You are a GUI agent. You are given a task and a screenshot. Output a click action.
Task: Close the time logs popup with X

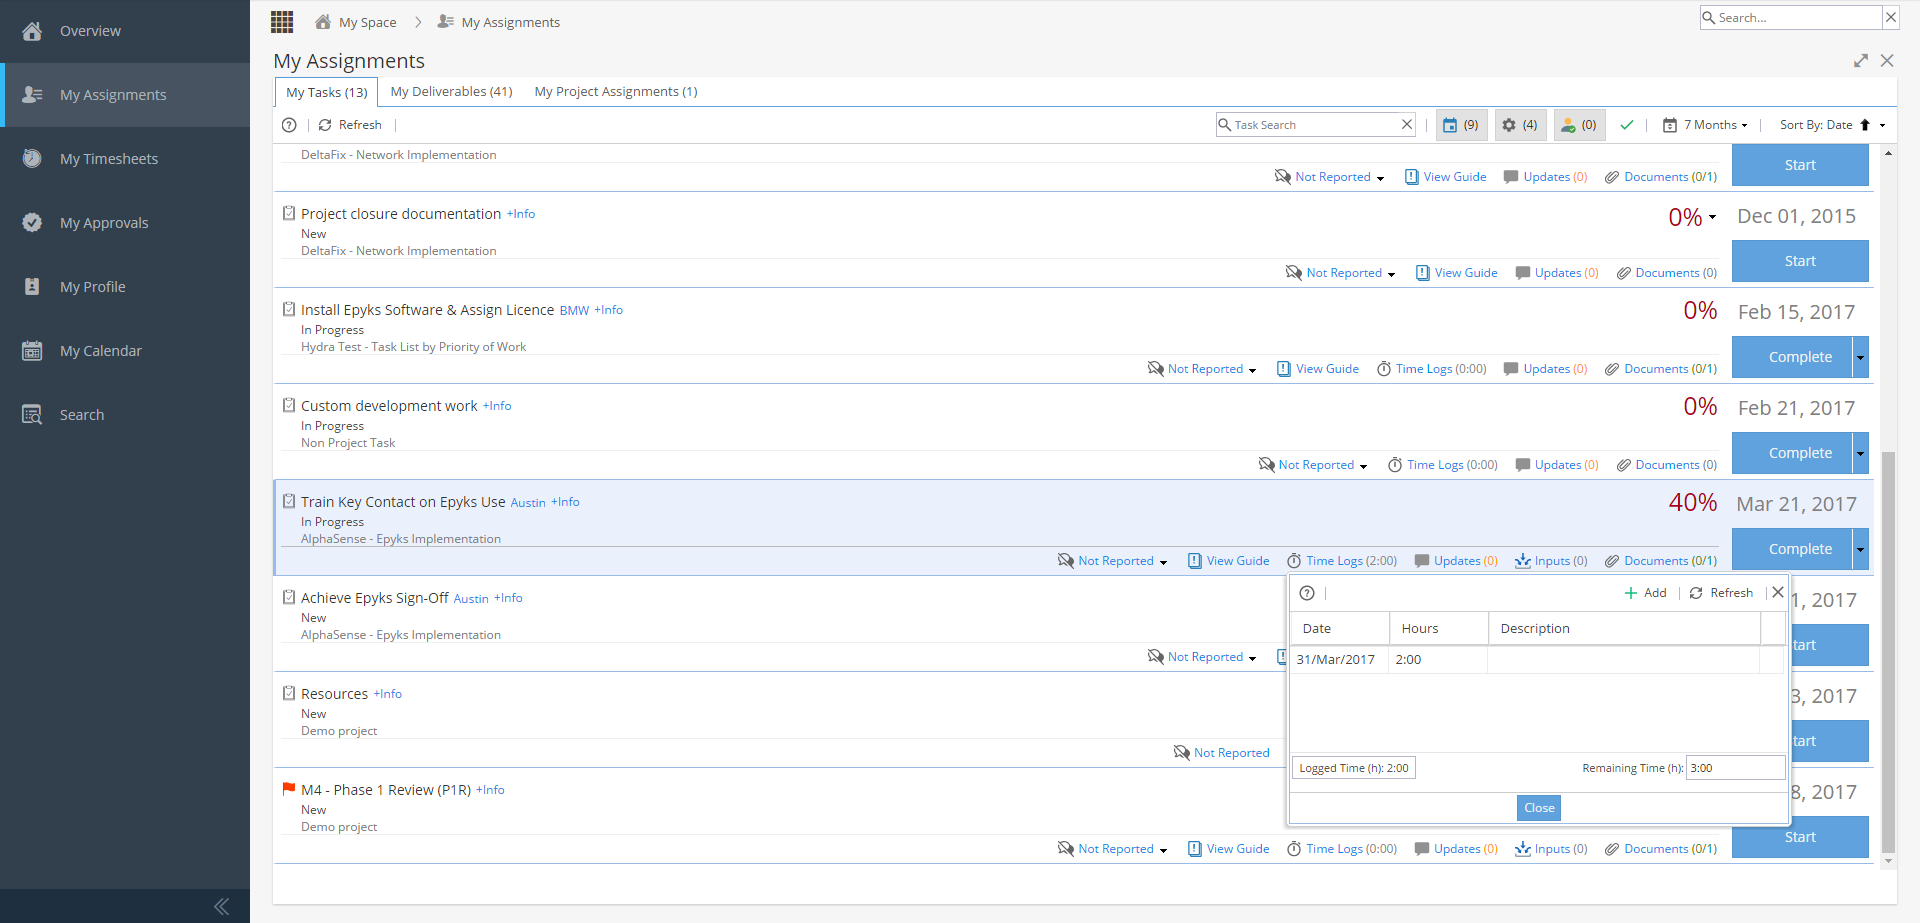click(x=1778, y=592)
